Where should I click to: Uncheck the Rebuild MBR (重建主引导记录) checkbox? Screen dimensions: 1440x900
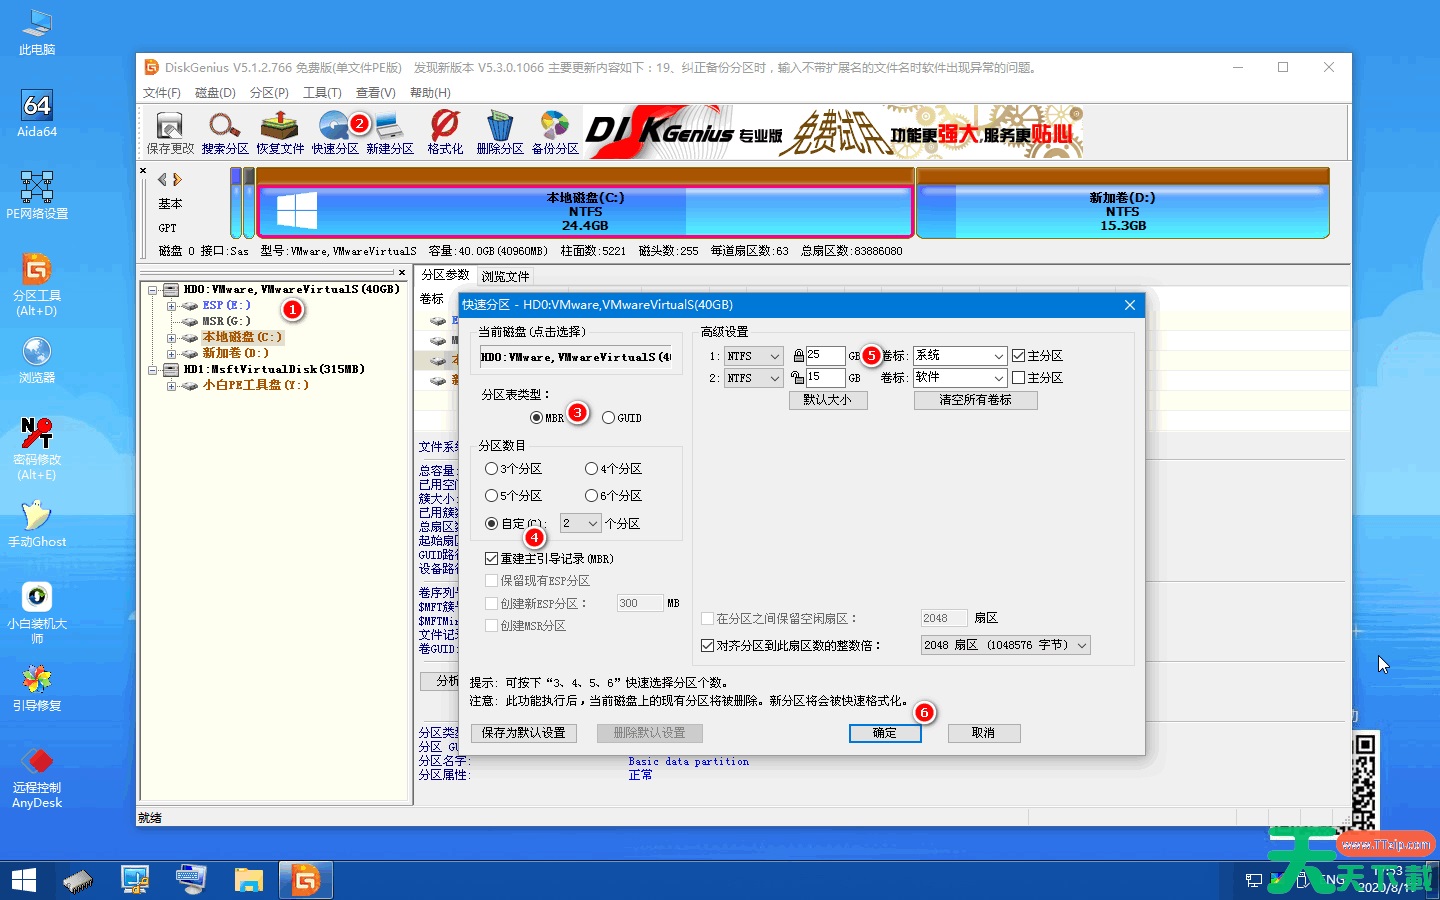[492, 559]
